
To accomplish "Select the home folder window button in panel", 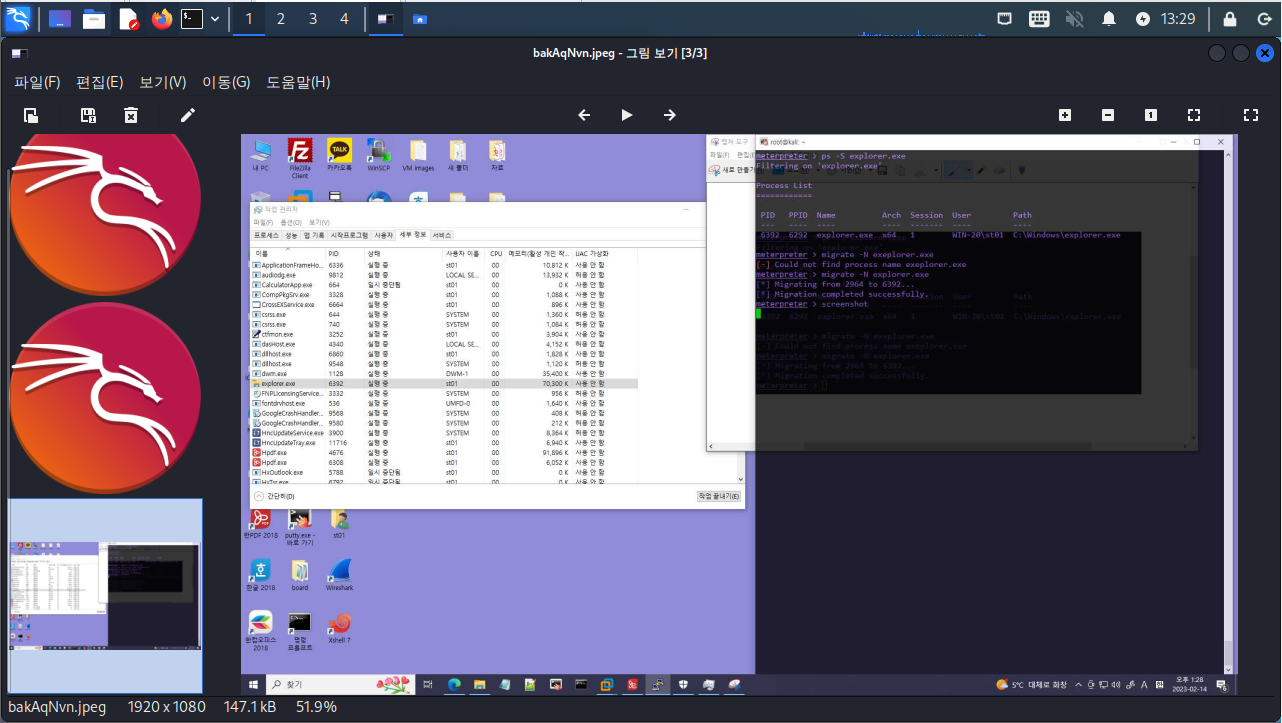I will tap(420, 19).
